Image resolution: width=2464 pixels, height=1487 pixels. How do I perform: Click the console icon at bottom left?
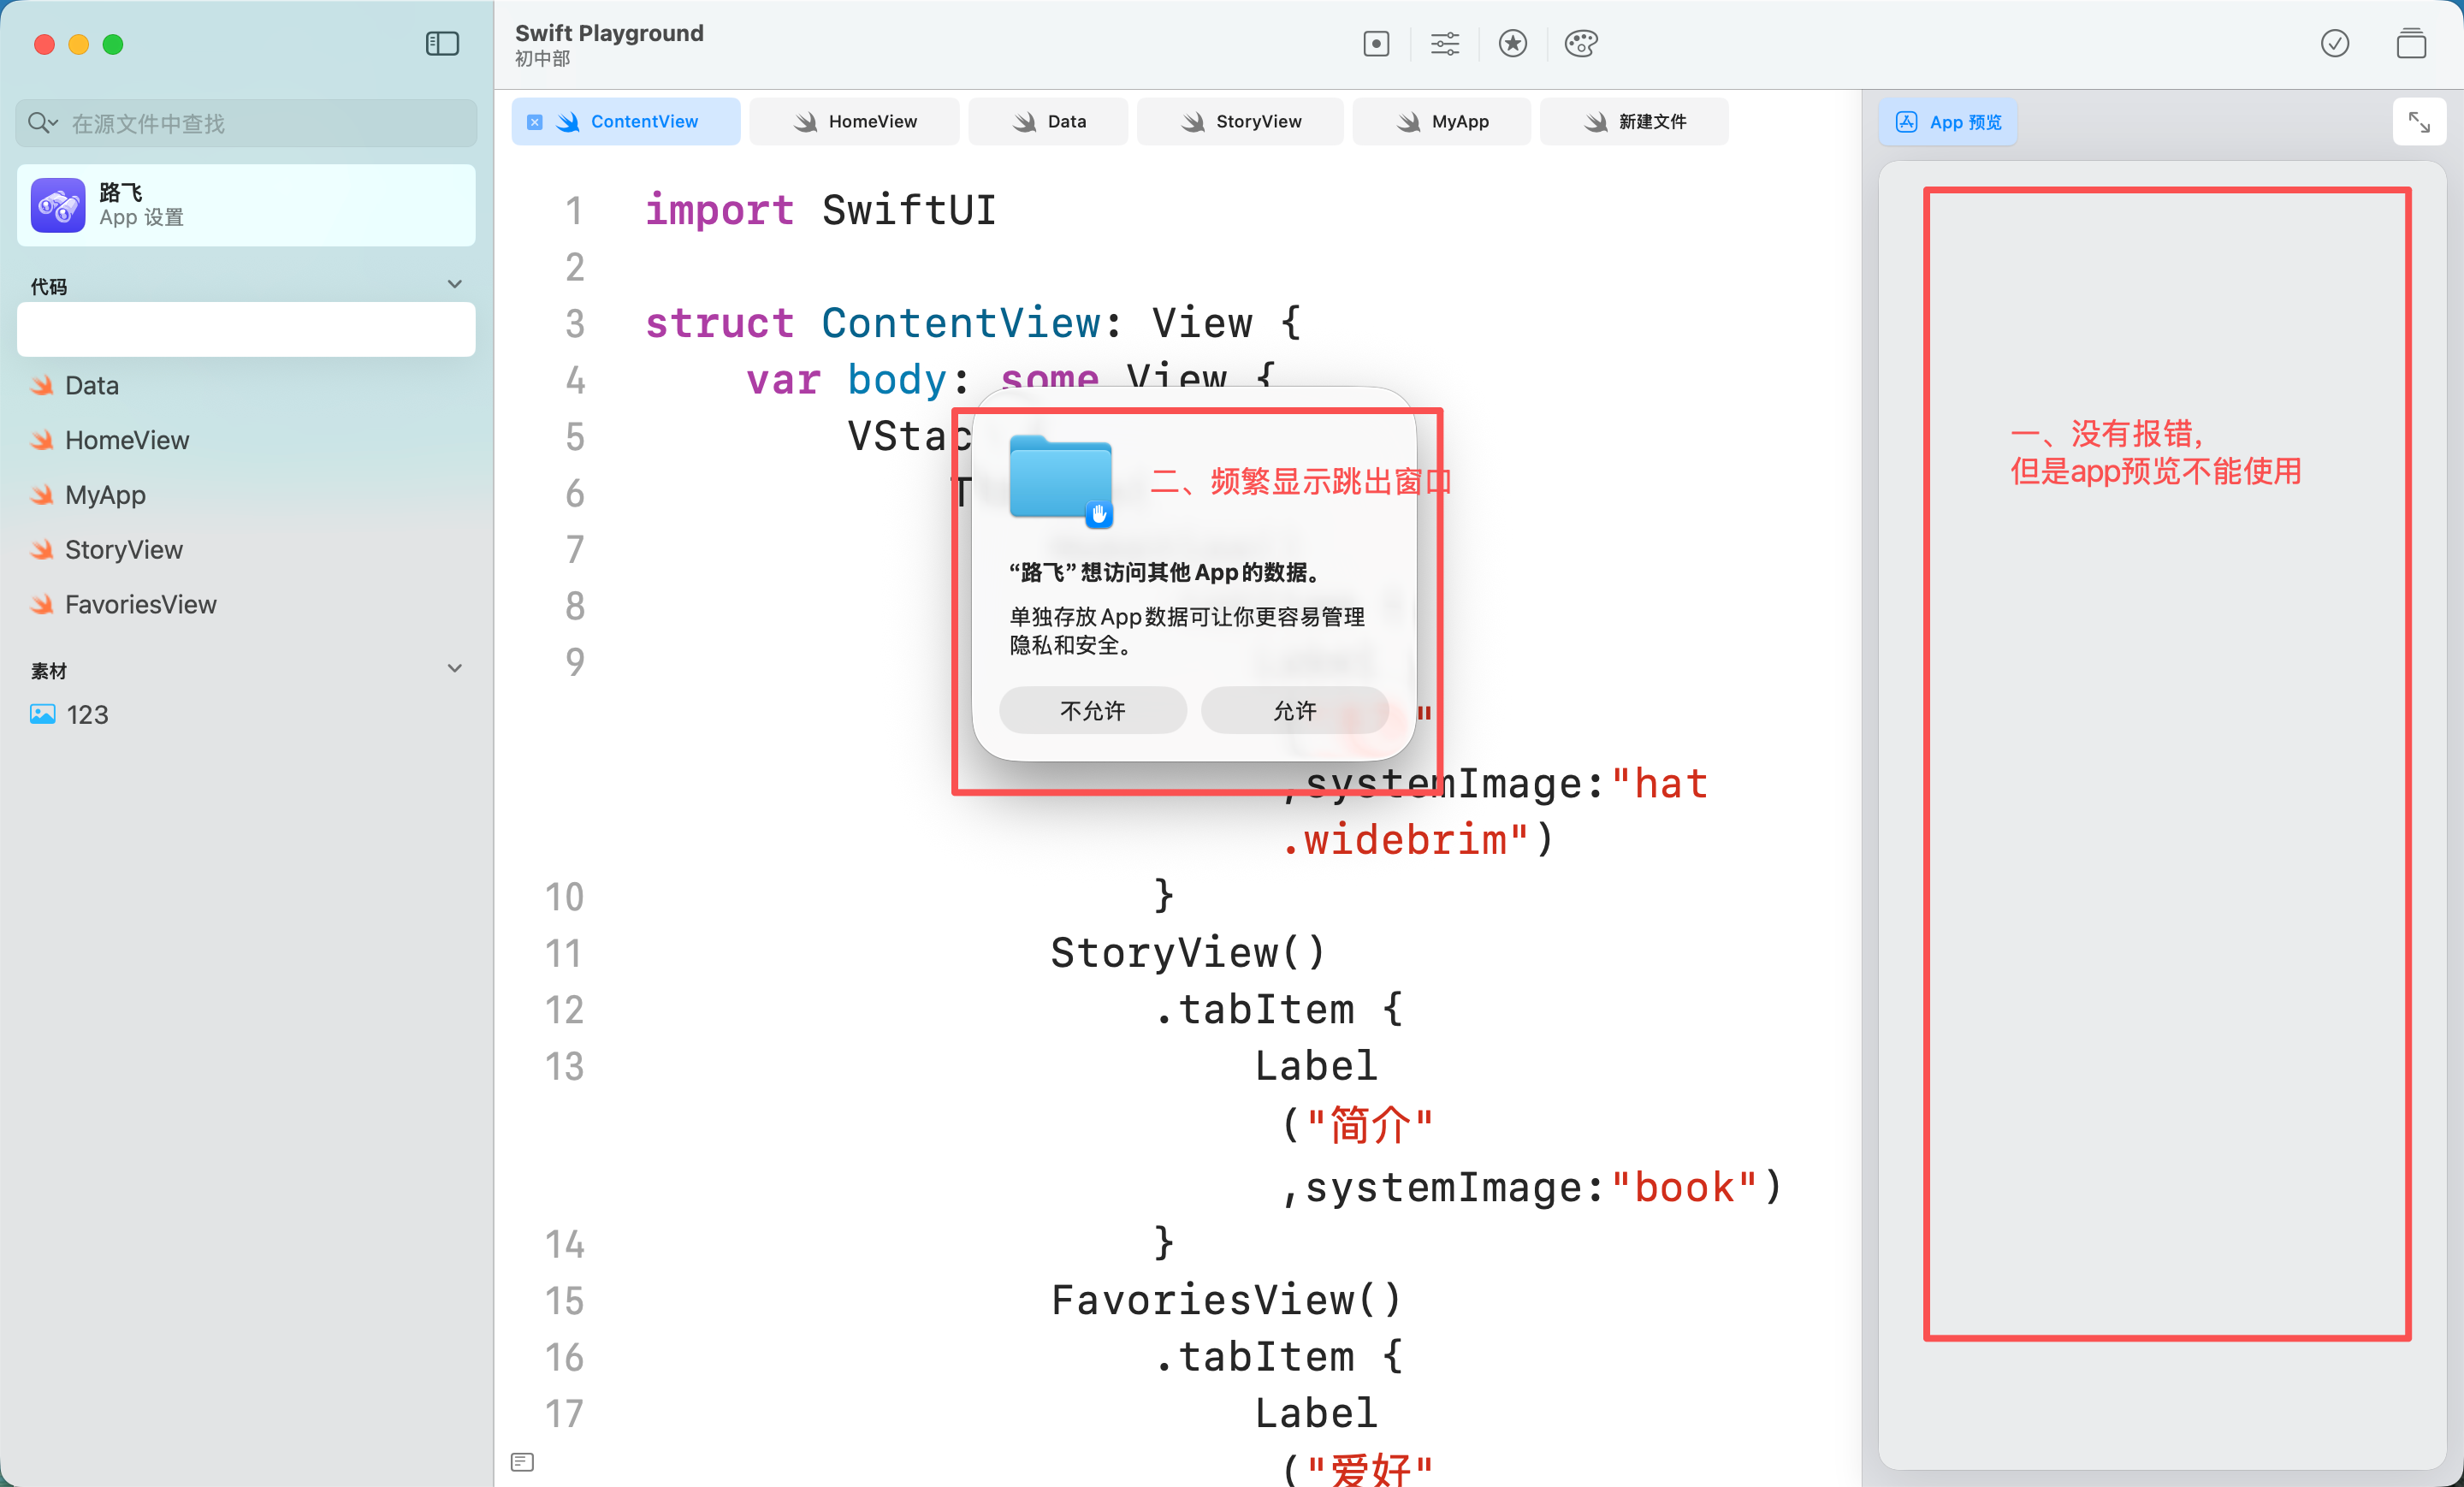(x=522, y=1461)
